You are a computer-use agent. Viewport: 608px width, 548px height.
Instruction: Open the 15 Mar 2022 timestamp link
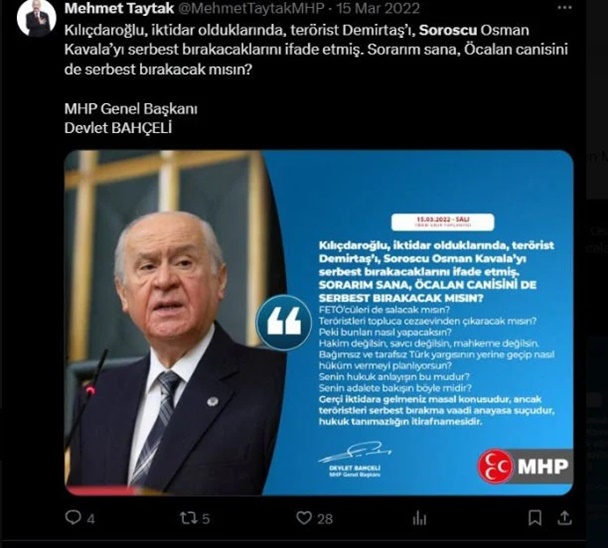(378, 8)
